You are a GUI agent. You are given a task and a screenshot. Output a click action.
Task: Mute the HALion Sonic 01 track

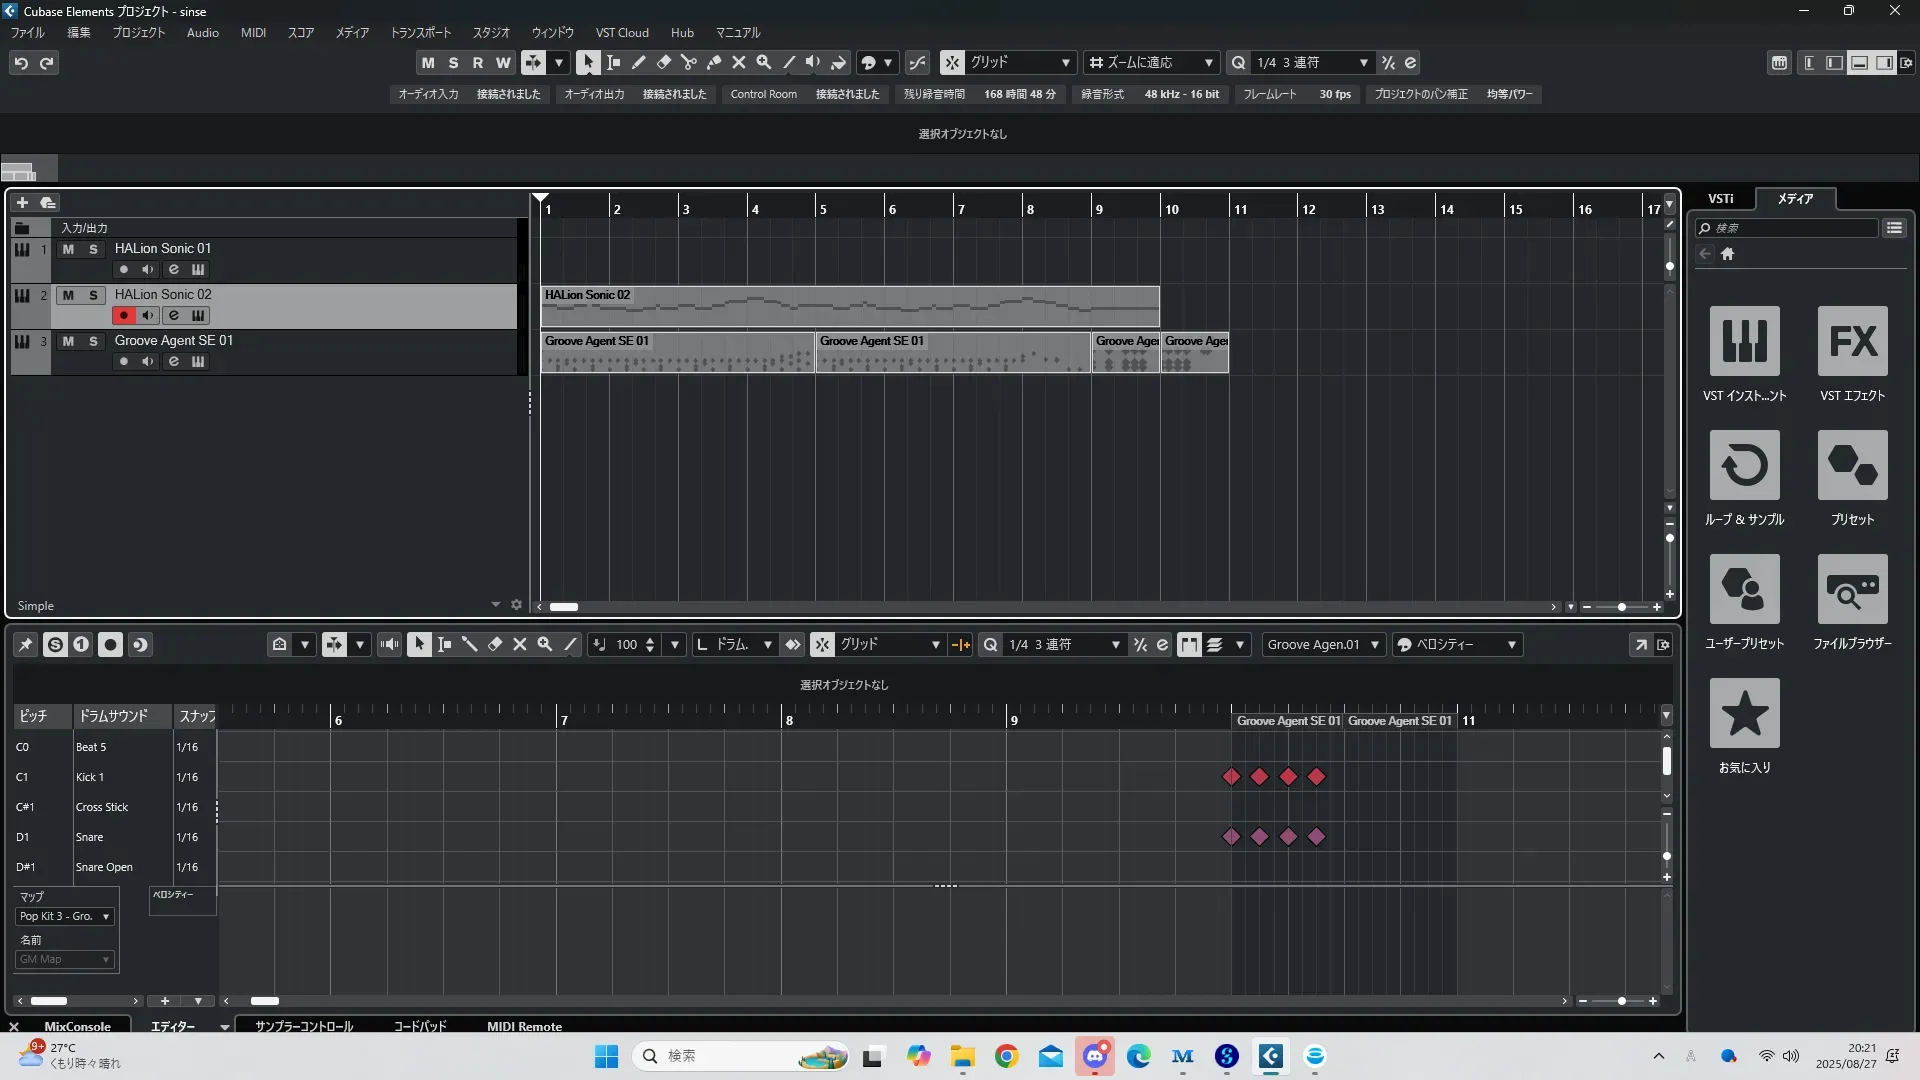68,249
